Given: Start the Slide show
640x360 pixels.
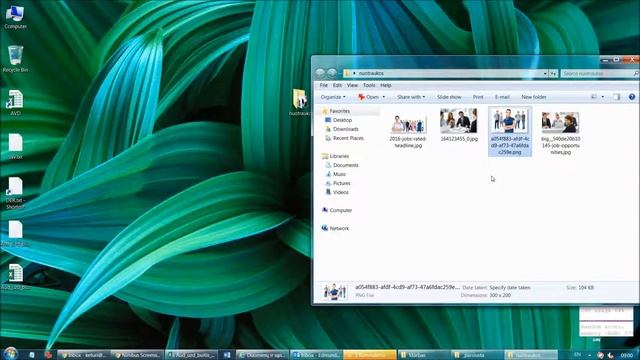Looking at the screenshot, I should (449, 97).
